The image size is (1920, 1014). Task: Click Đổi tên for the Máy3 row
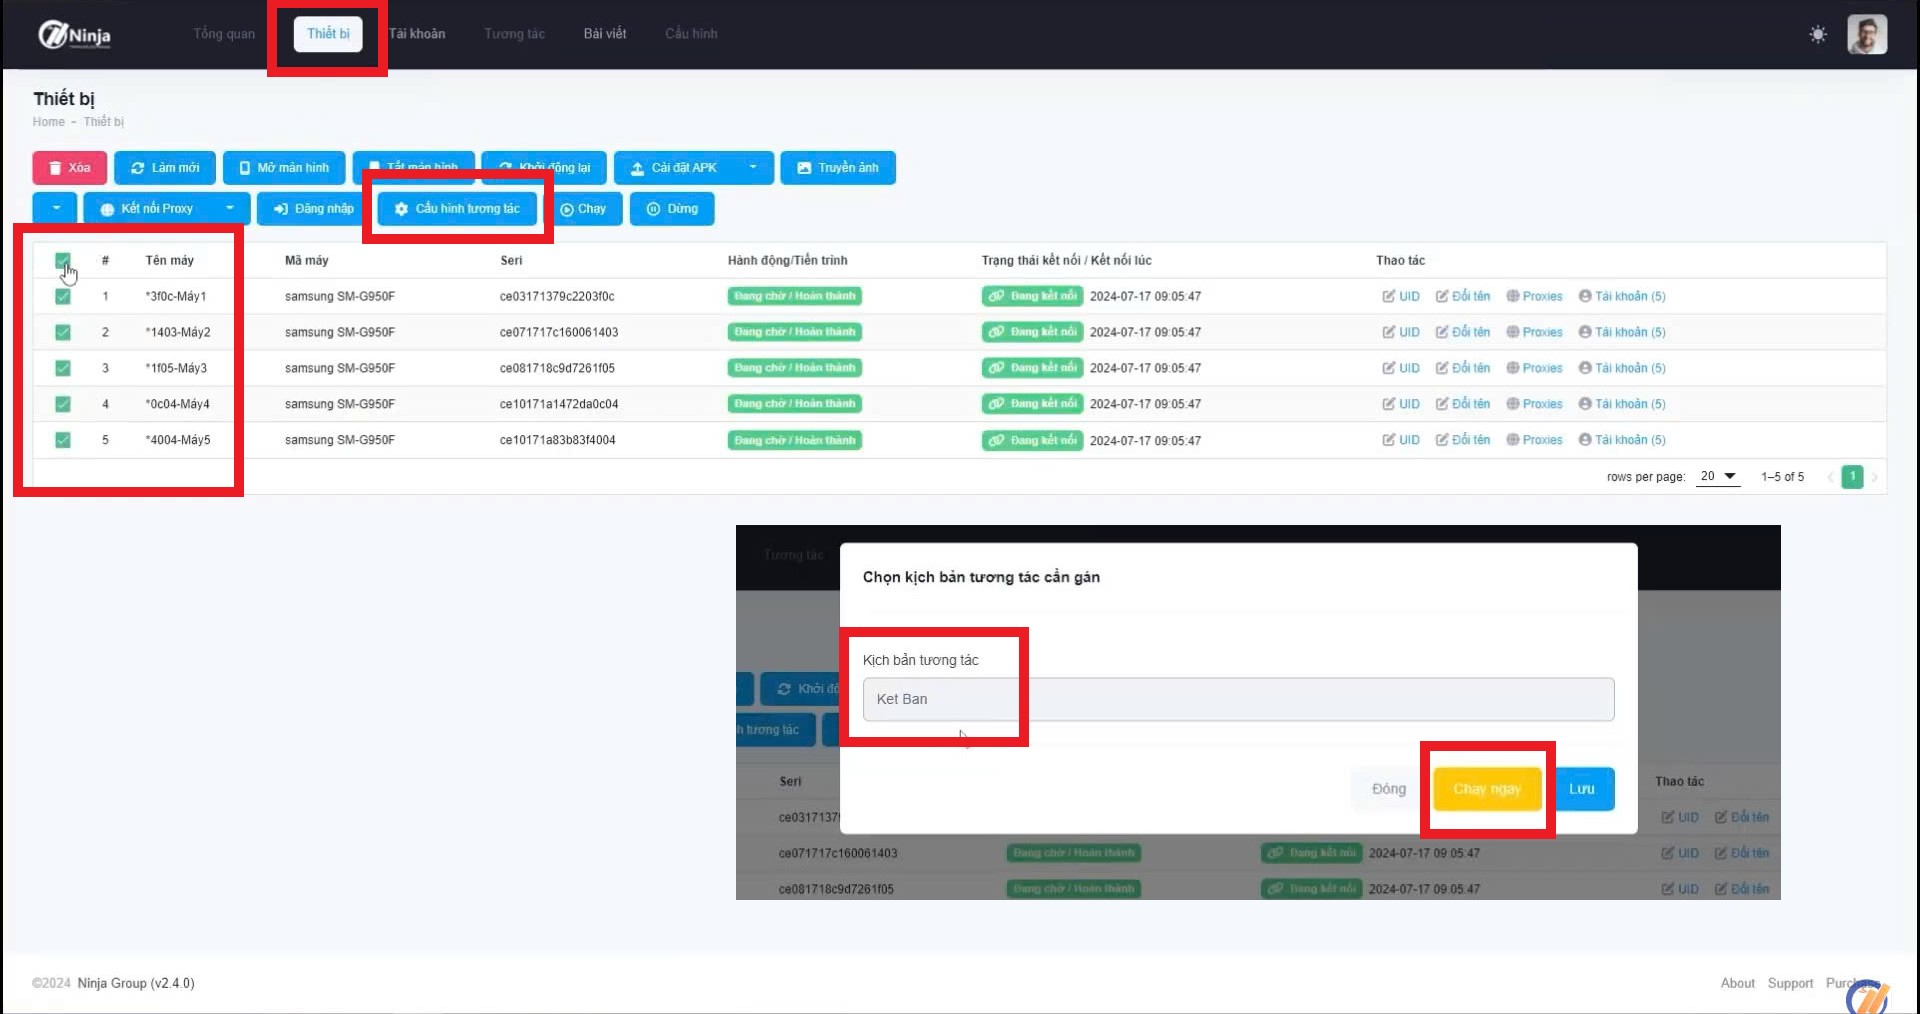(1463, 368)
